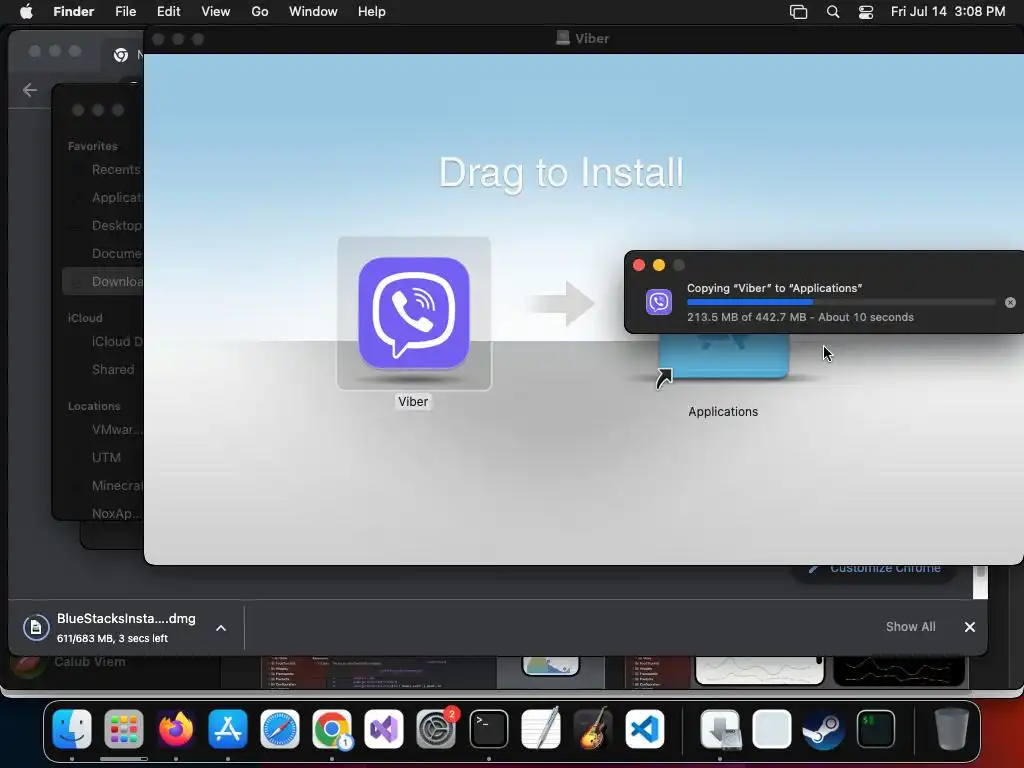Open the View menu
The image size is (1024, 768).
pyautogui.click(x=216, y=12)
